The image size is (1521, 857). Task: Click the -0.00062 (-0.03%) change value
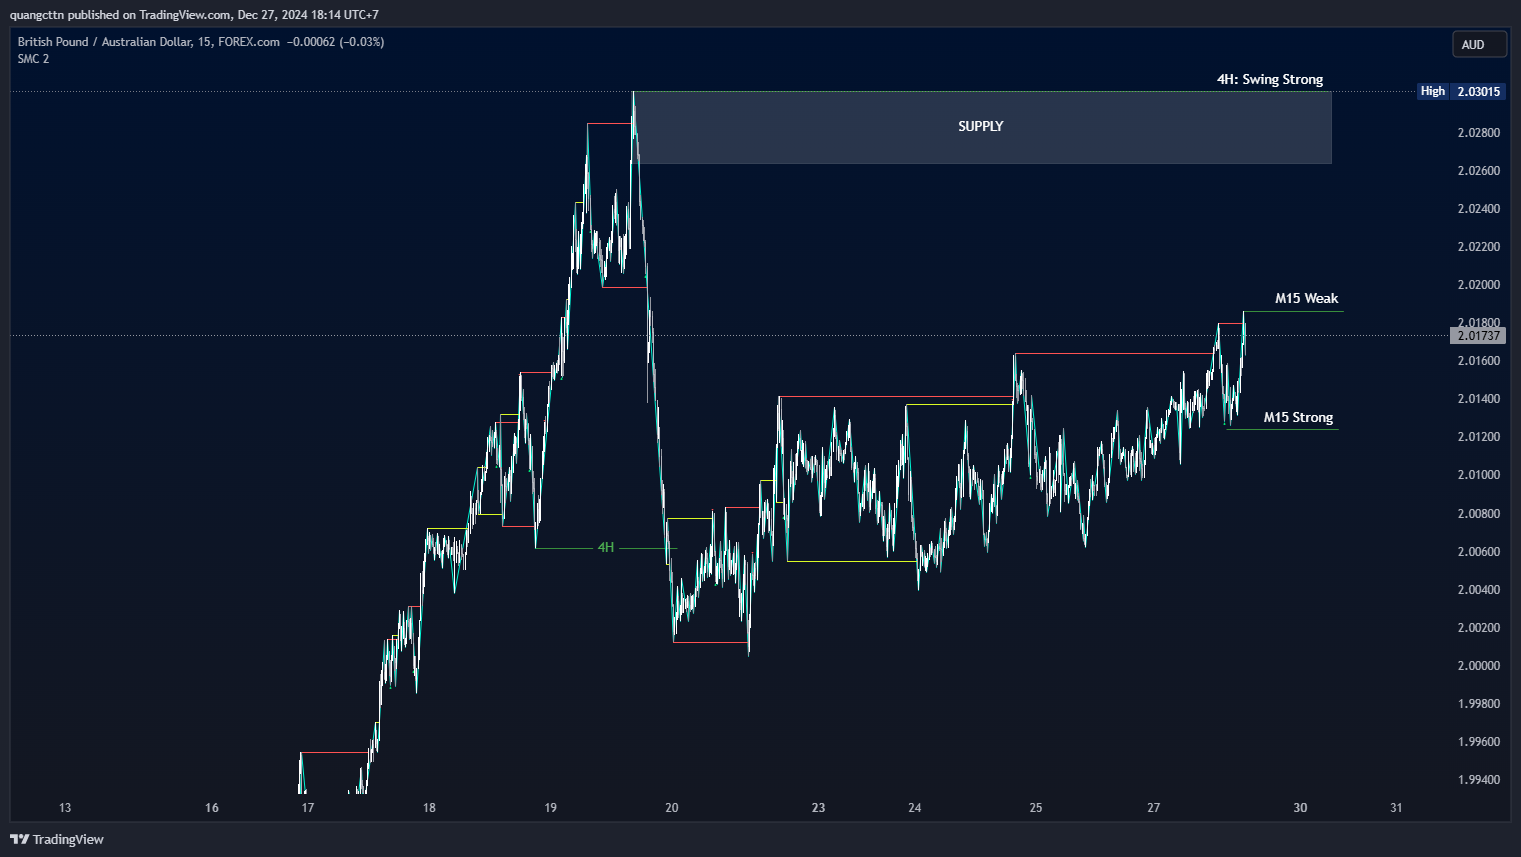pos(335,42)
